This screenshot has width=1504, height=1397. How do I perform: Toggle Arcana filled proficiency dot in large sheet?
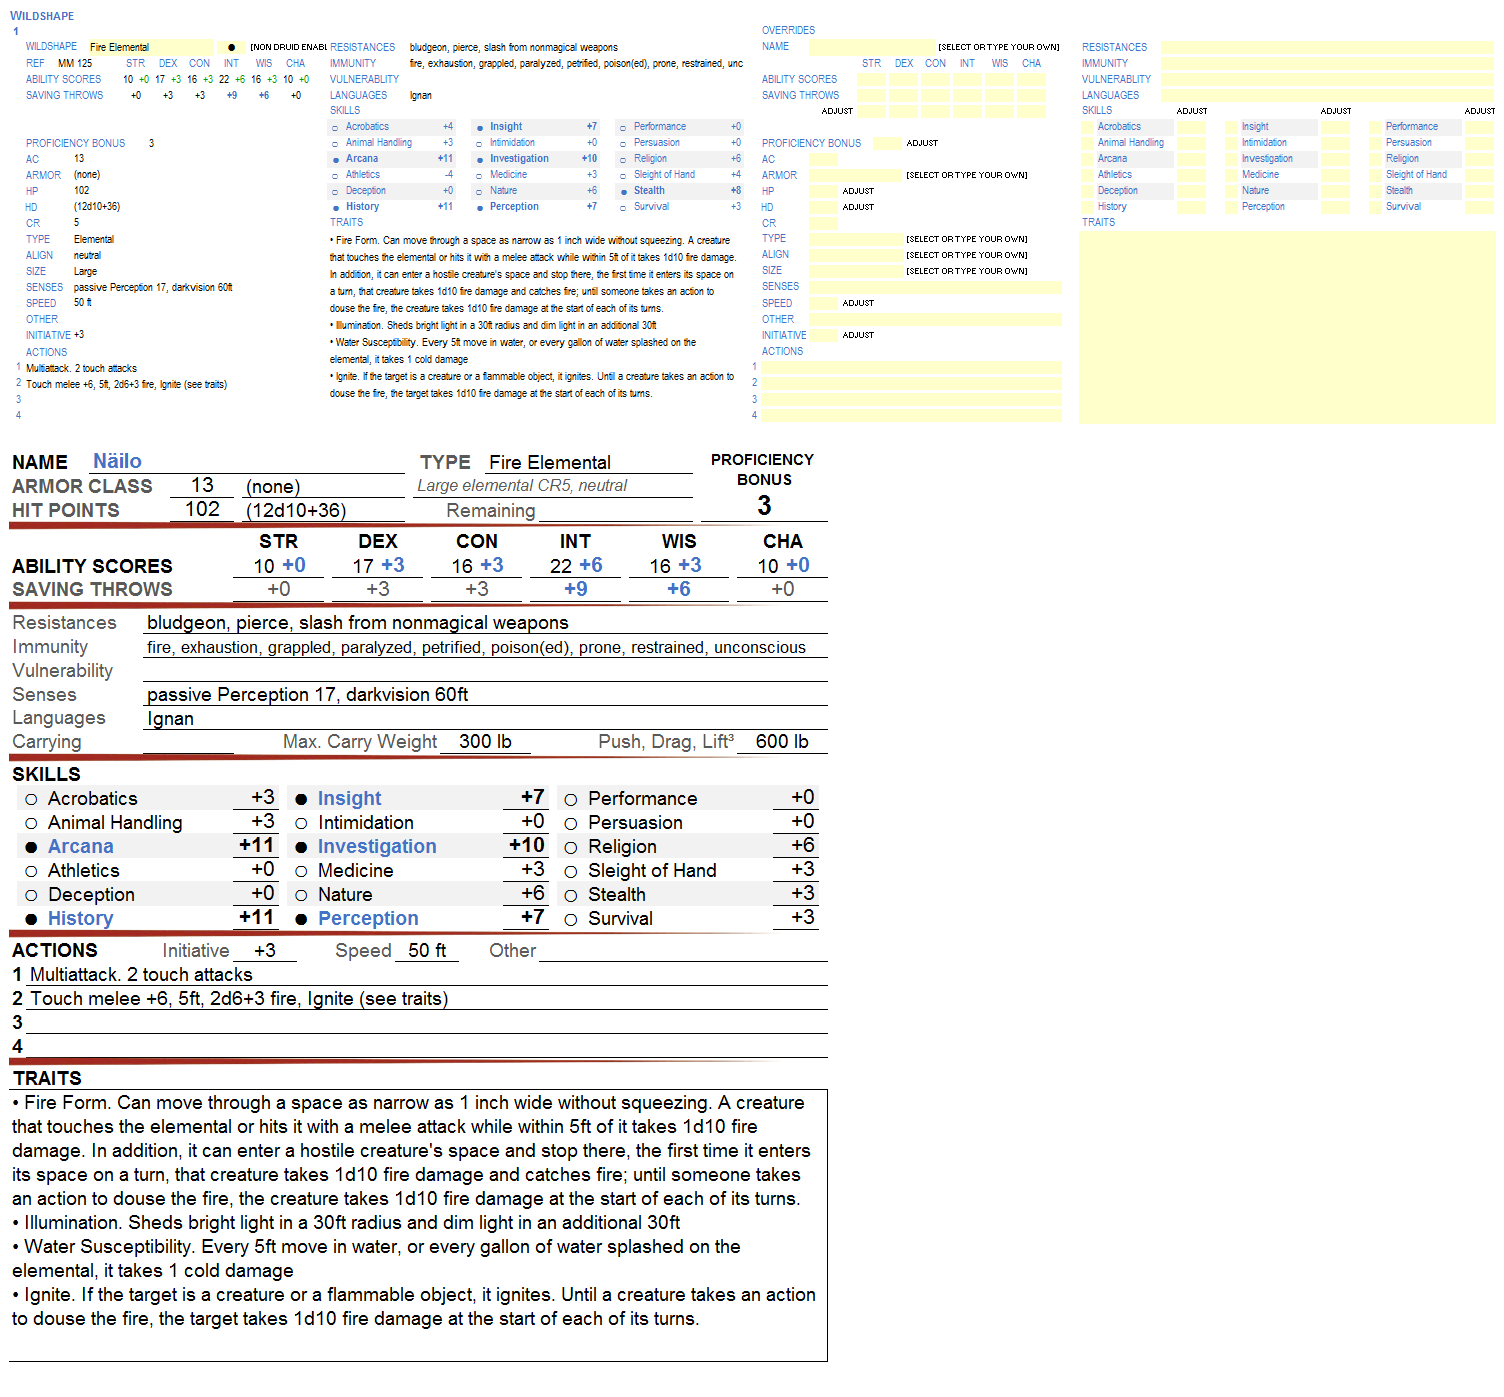(32, 848)
